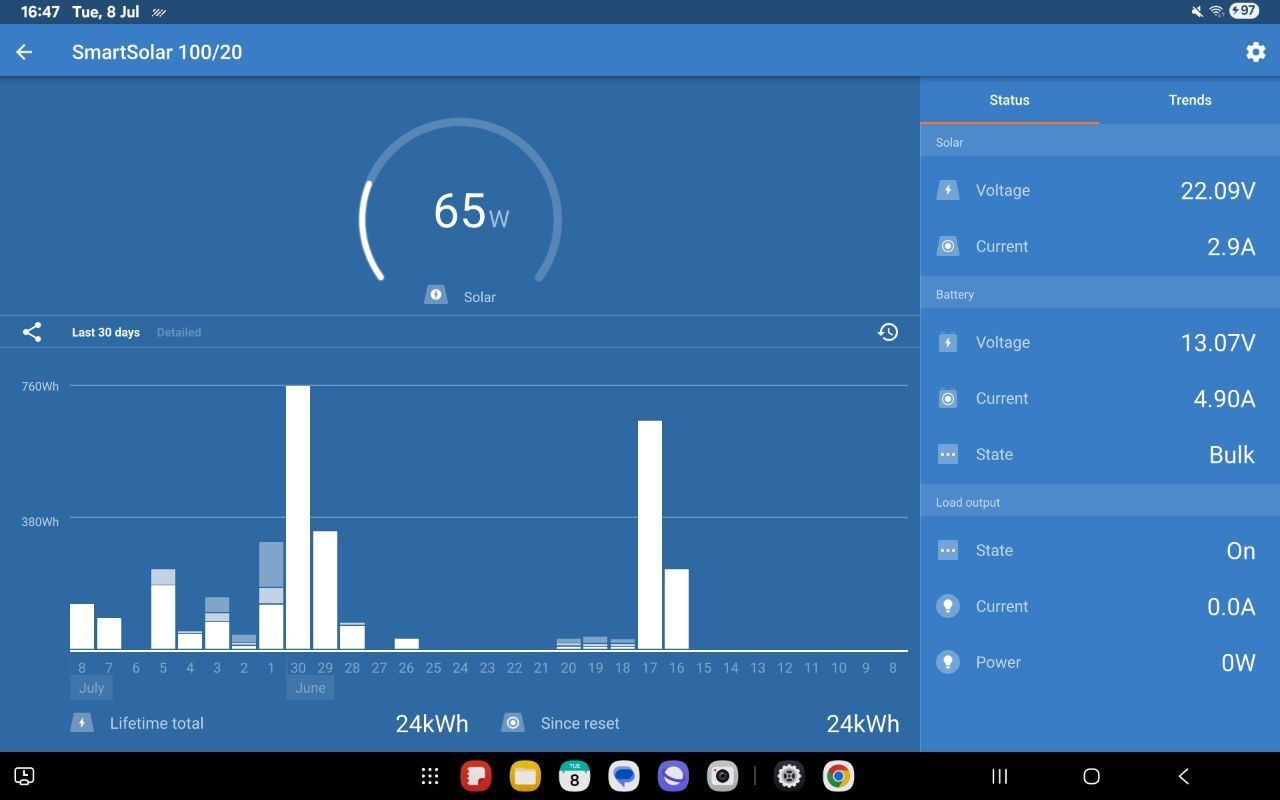The height and width of the screenshot is (800, 1280).
Task: Select the bar for 5 July
Action: (x=163, y=610)
